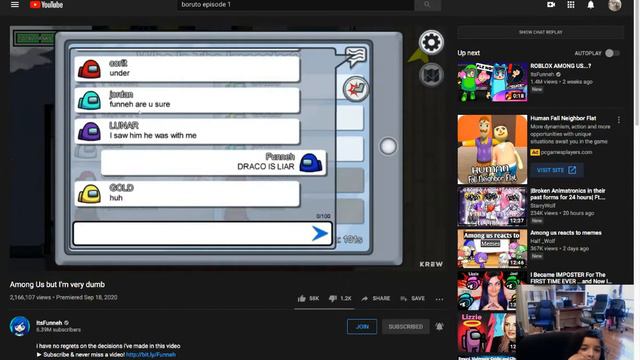Click the VISIT SITE ad button

point(557,170)
